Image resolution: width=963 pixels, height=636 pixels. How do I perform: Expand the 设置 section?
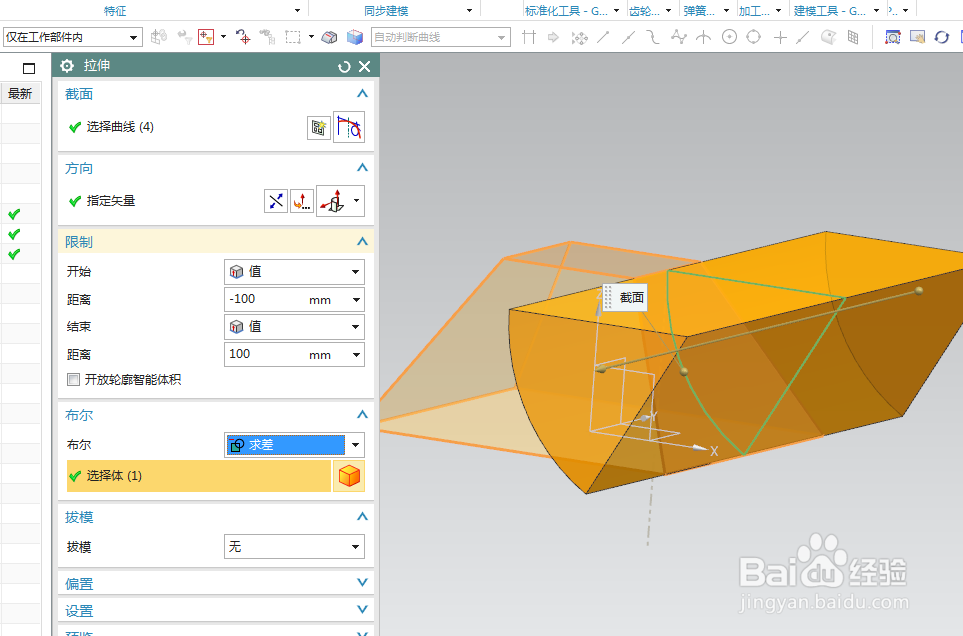pyautogui.click(x=362, y=610)
